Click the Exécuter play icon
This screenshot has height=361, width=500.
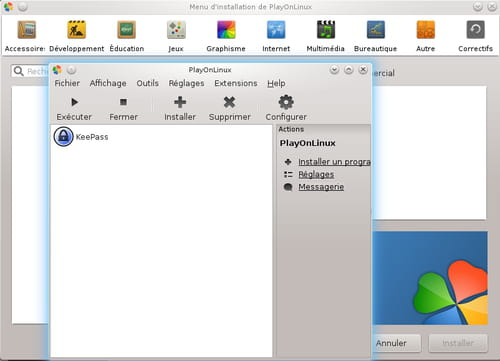74,102
